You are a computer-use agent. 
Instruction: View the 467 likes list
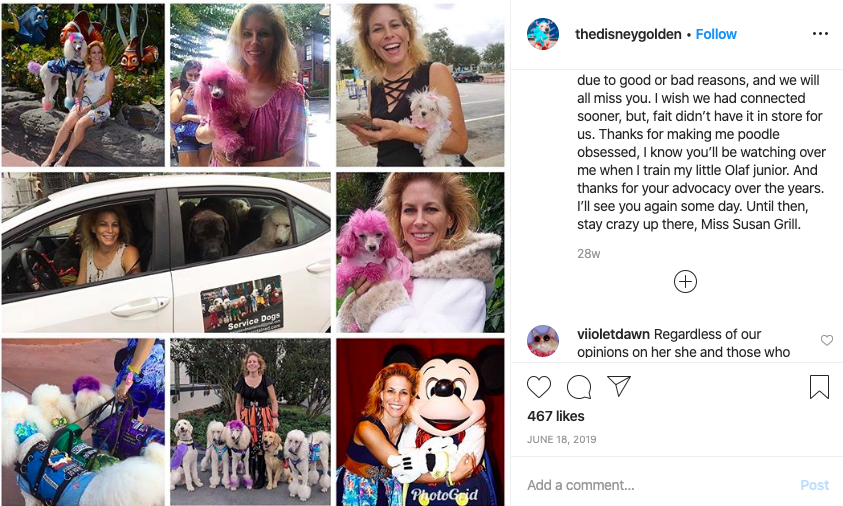click(556, 416)
